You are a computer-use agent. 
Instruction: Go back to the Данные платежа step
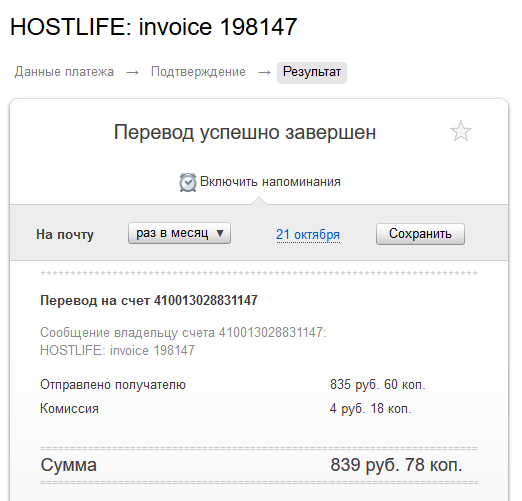pyautogui.click(x=64, y=72)
